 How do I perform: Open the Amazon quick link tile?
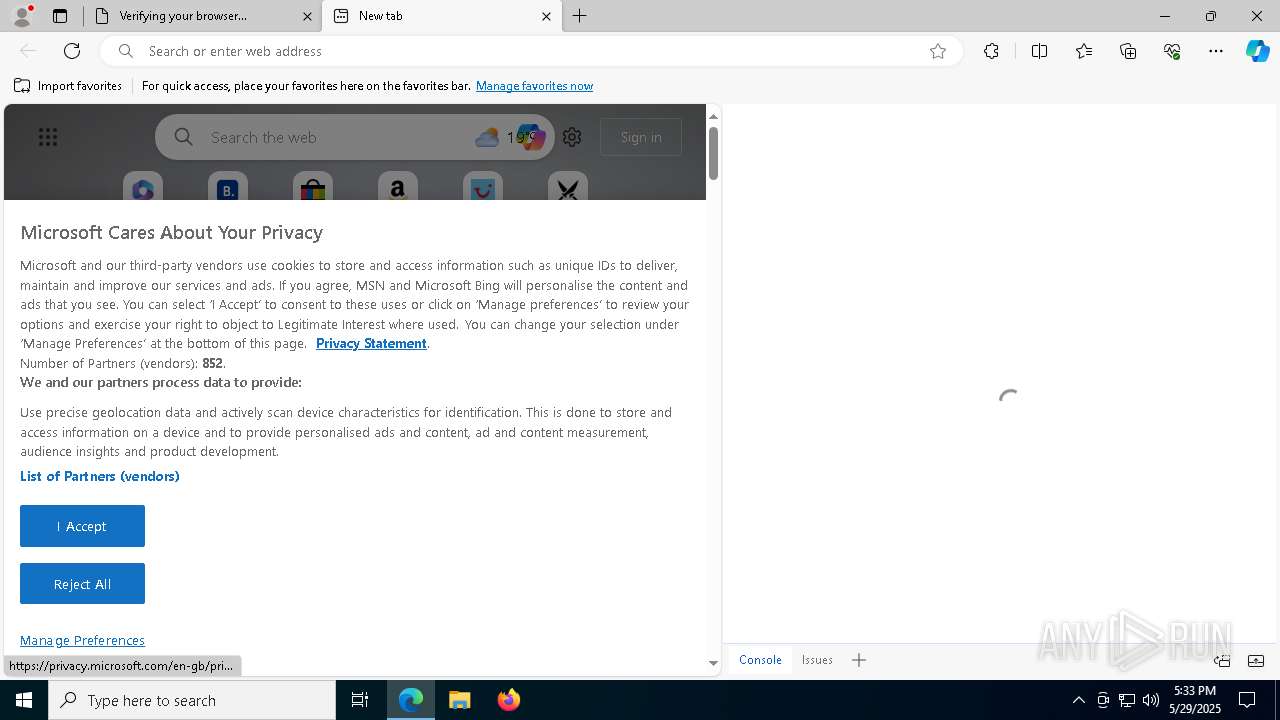point(398,188)
